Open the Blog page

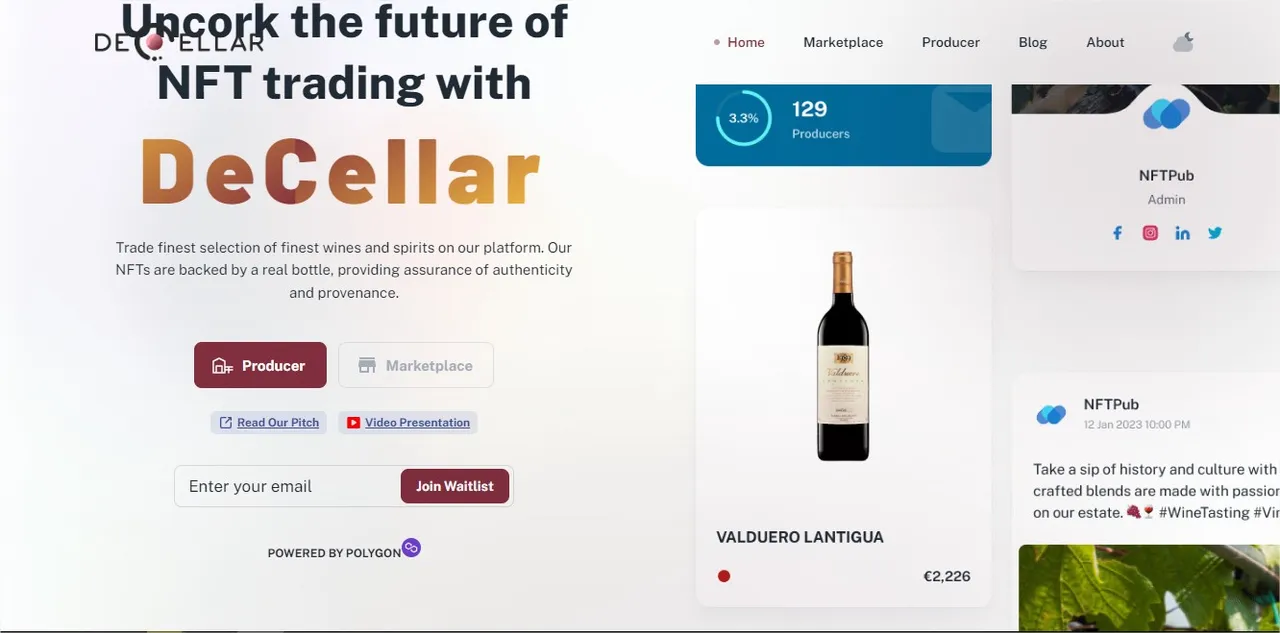[1033, 42]
